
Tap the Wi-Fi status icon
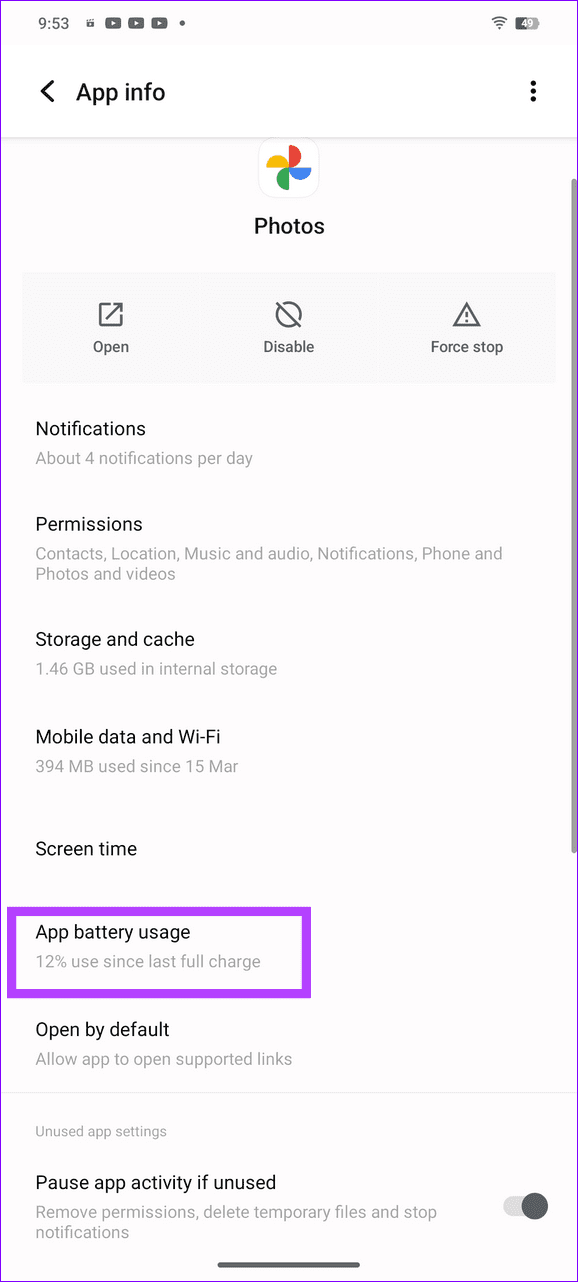[x=499, y=22]
